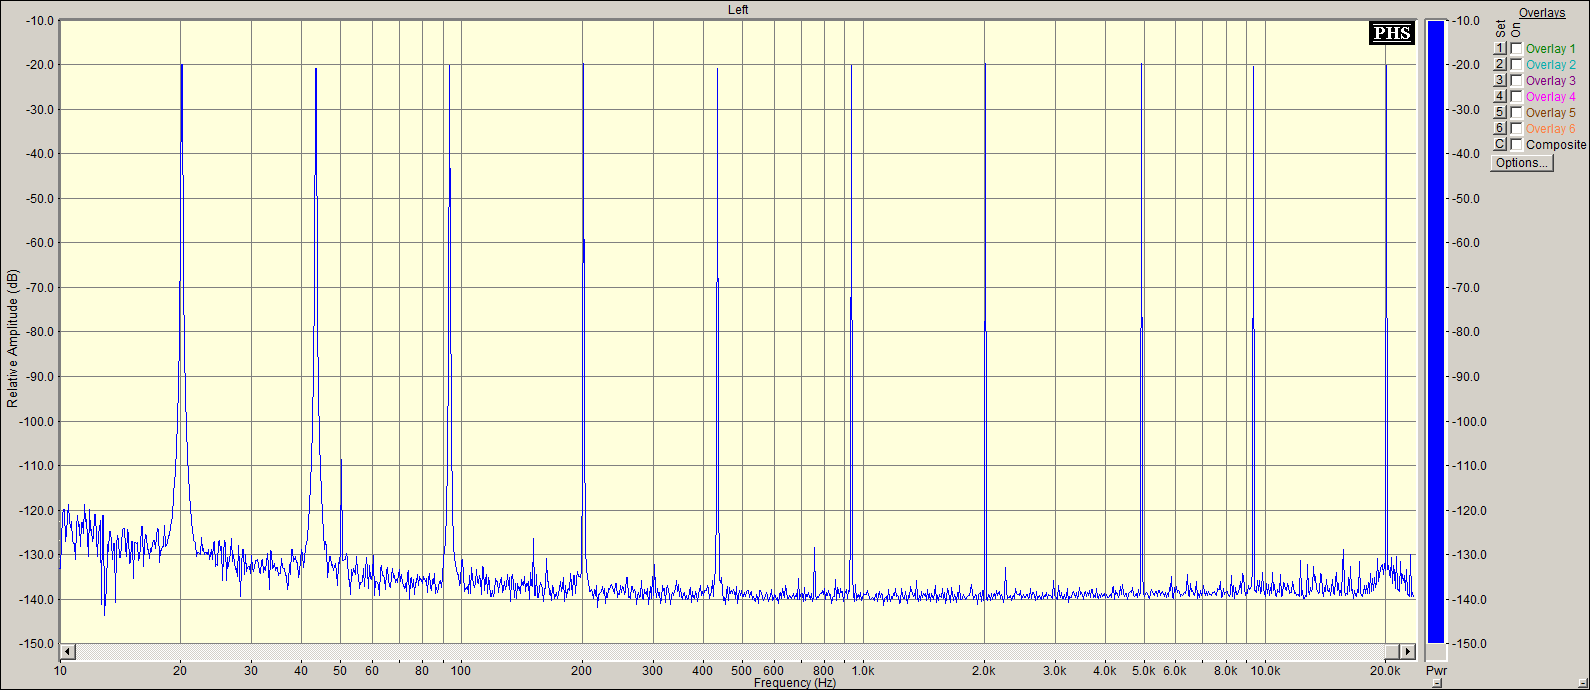1590x690 pixels.
Task: Collapse the overlays panel using corner minus button
Action: (x=1582, y=683)
